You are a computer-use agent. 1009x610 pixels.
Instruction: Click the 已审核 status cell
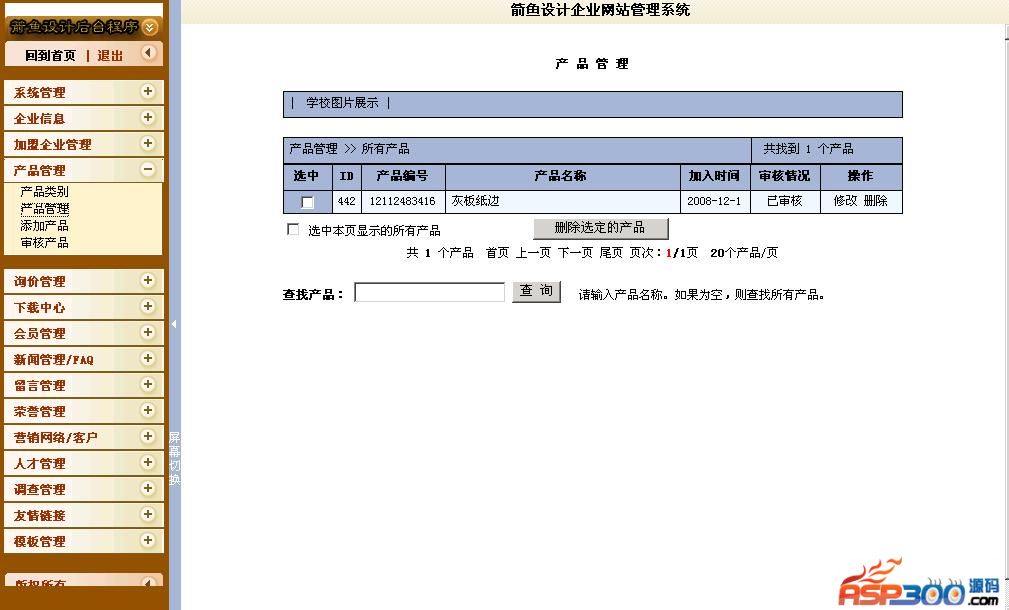click(784, 201)
